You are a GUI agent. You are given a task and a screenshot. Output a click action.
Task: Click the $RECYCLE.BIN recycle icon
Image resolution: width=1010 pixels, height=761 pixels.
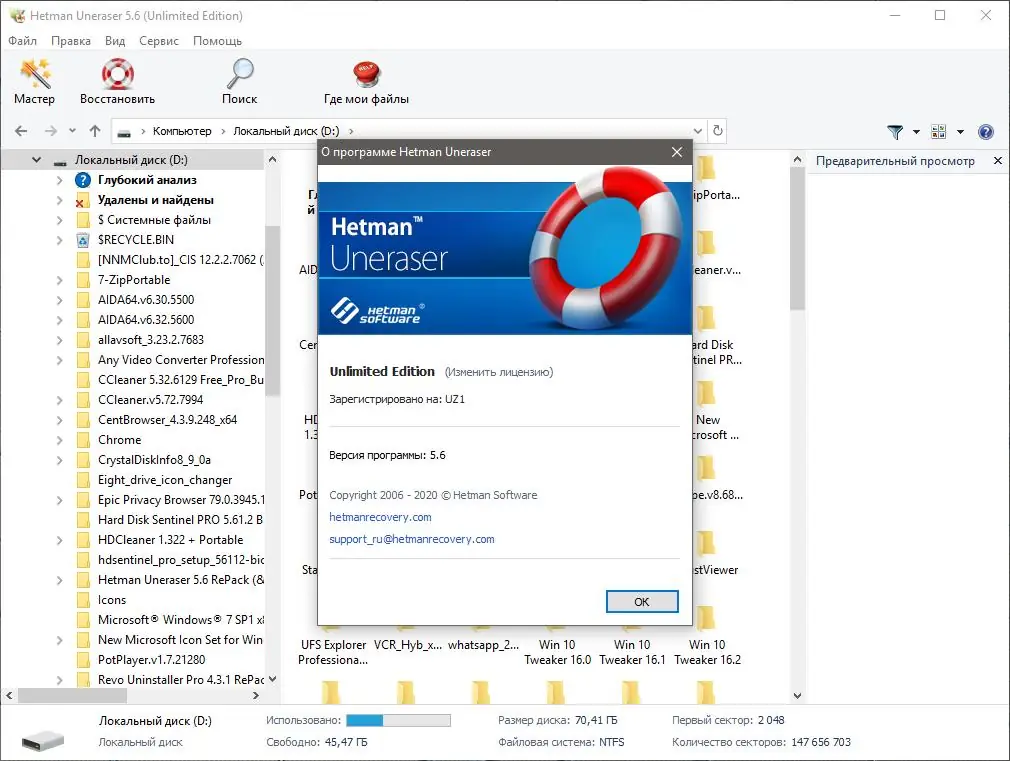click(83, 240)
